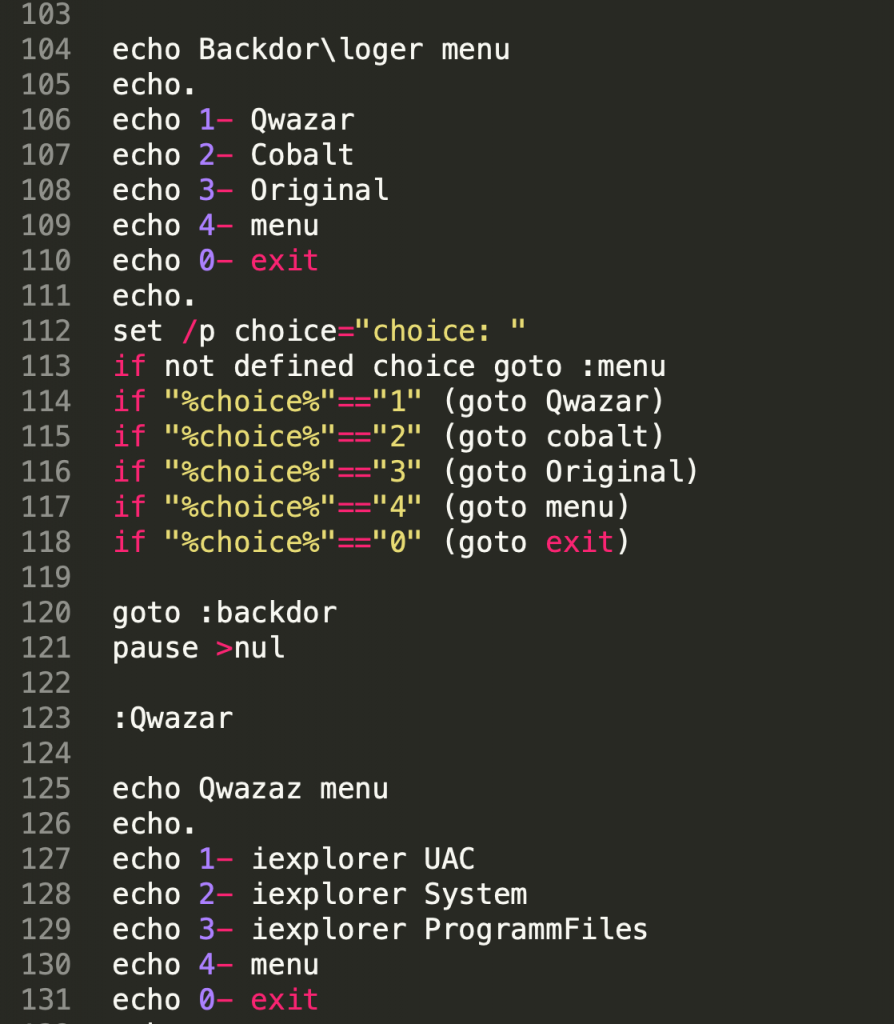Click the pink "exit" on line 118
This screenshot has height=1024, width=894.
[x=579, y=543]
